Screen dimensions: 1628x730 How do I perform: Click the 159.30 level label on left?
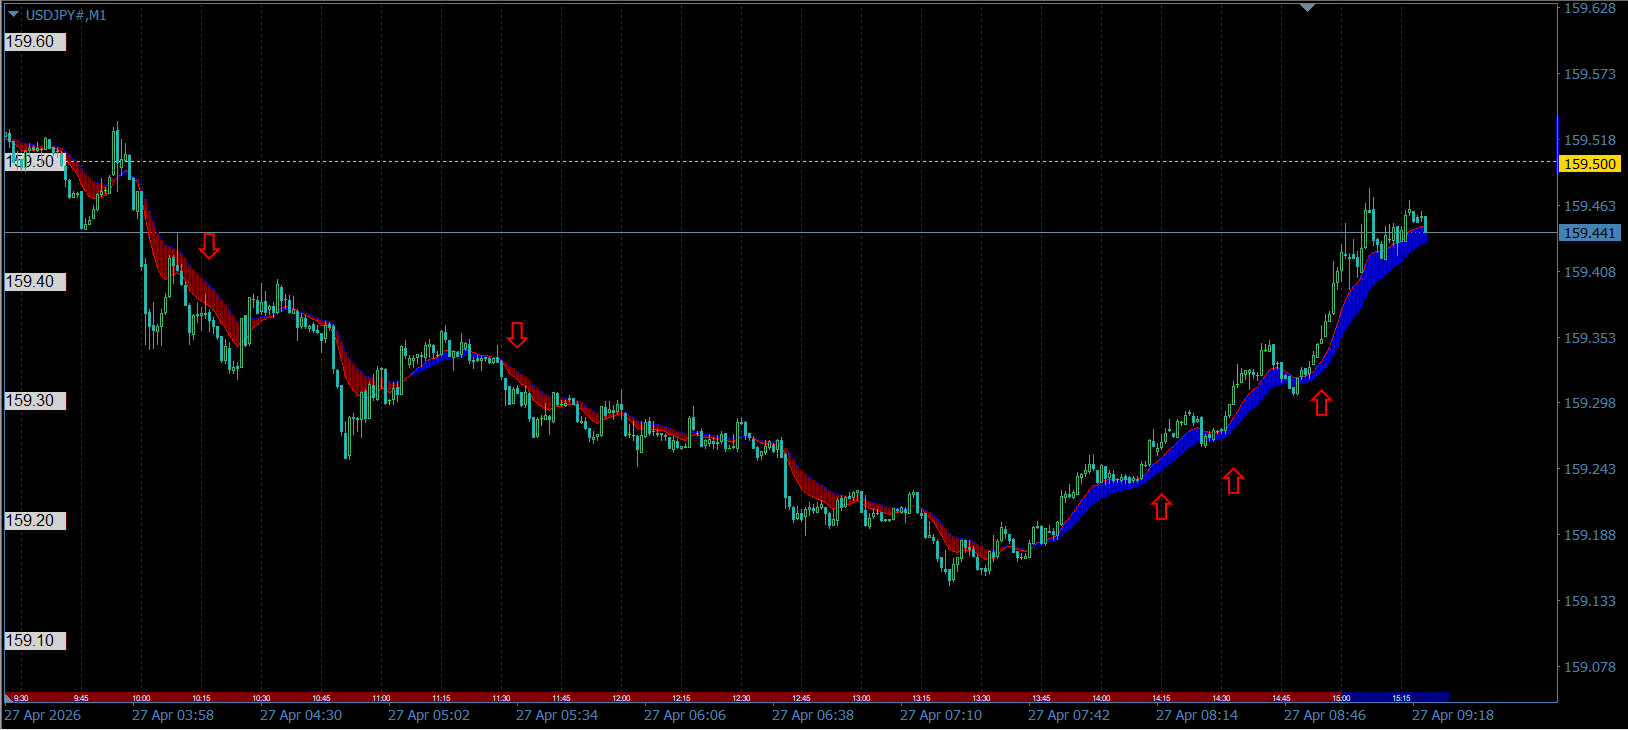point(36,401)
